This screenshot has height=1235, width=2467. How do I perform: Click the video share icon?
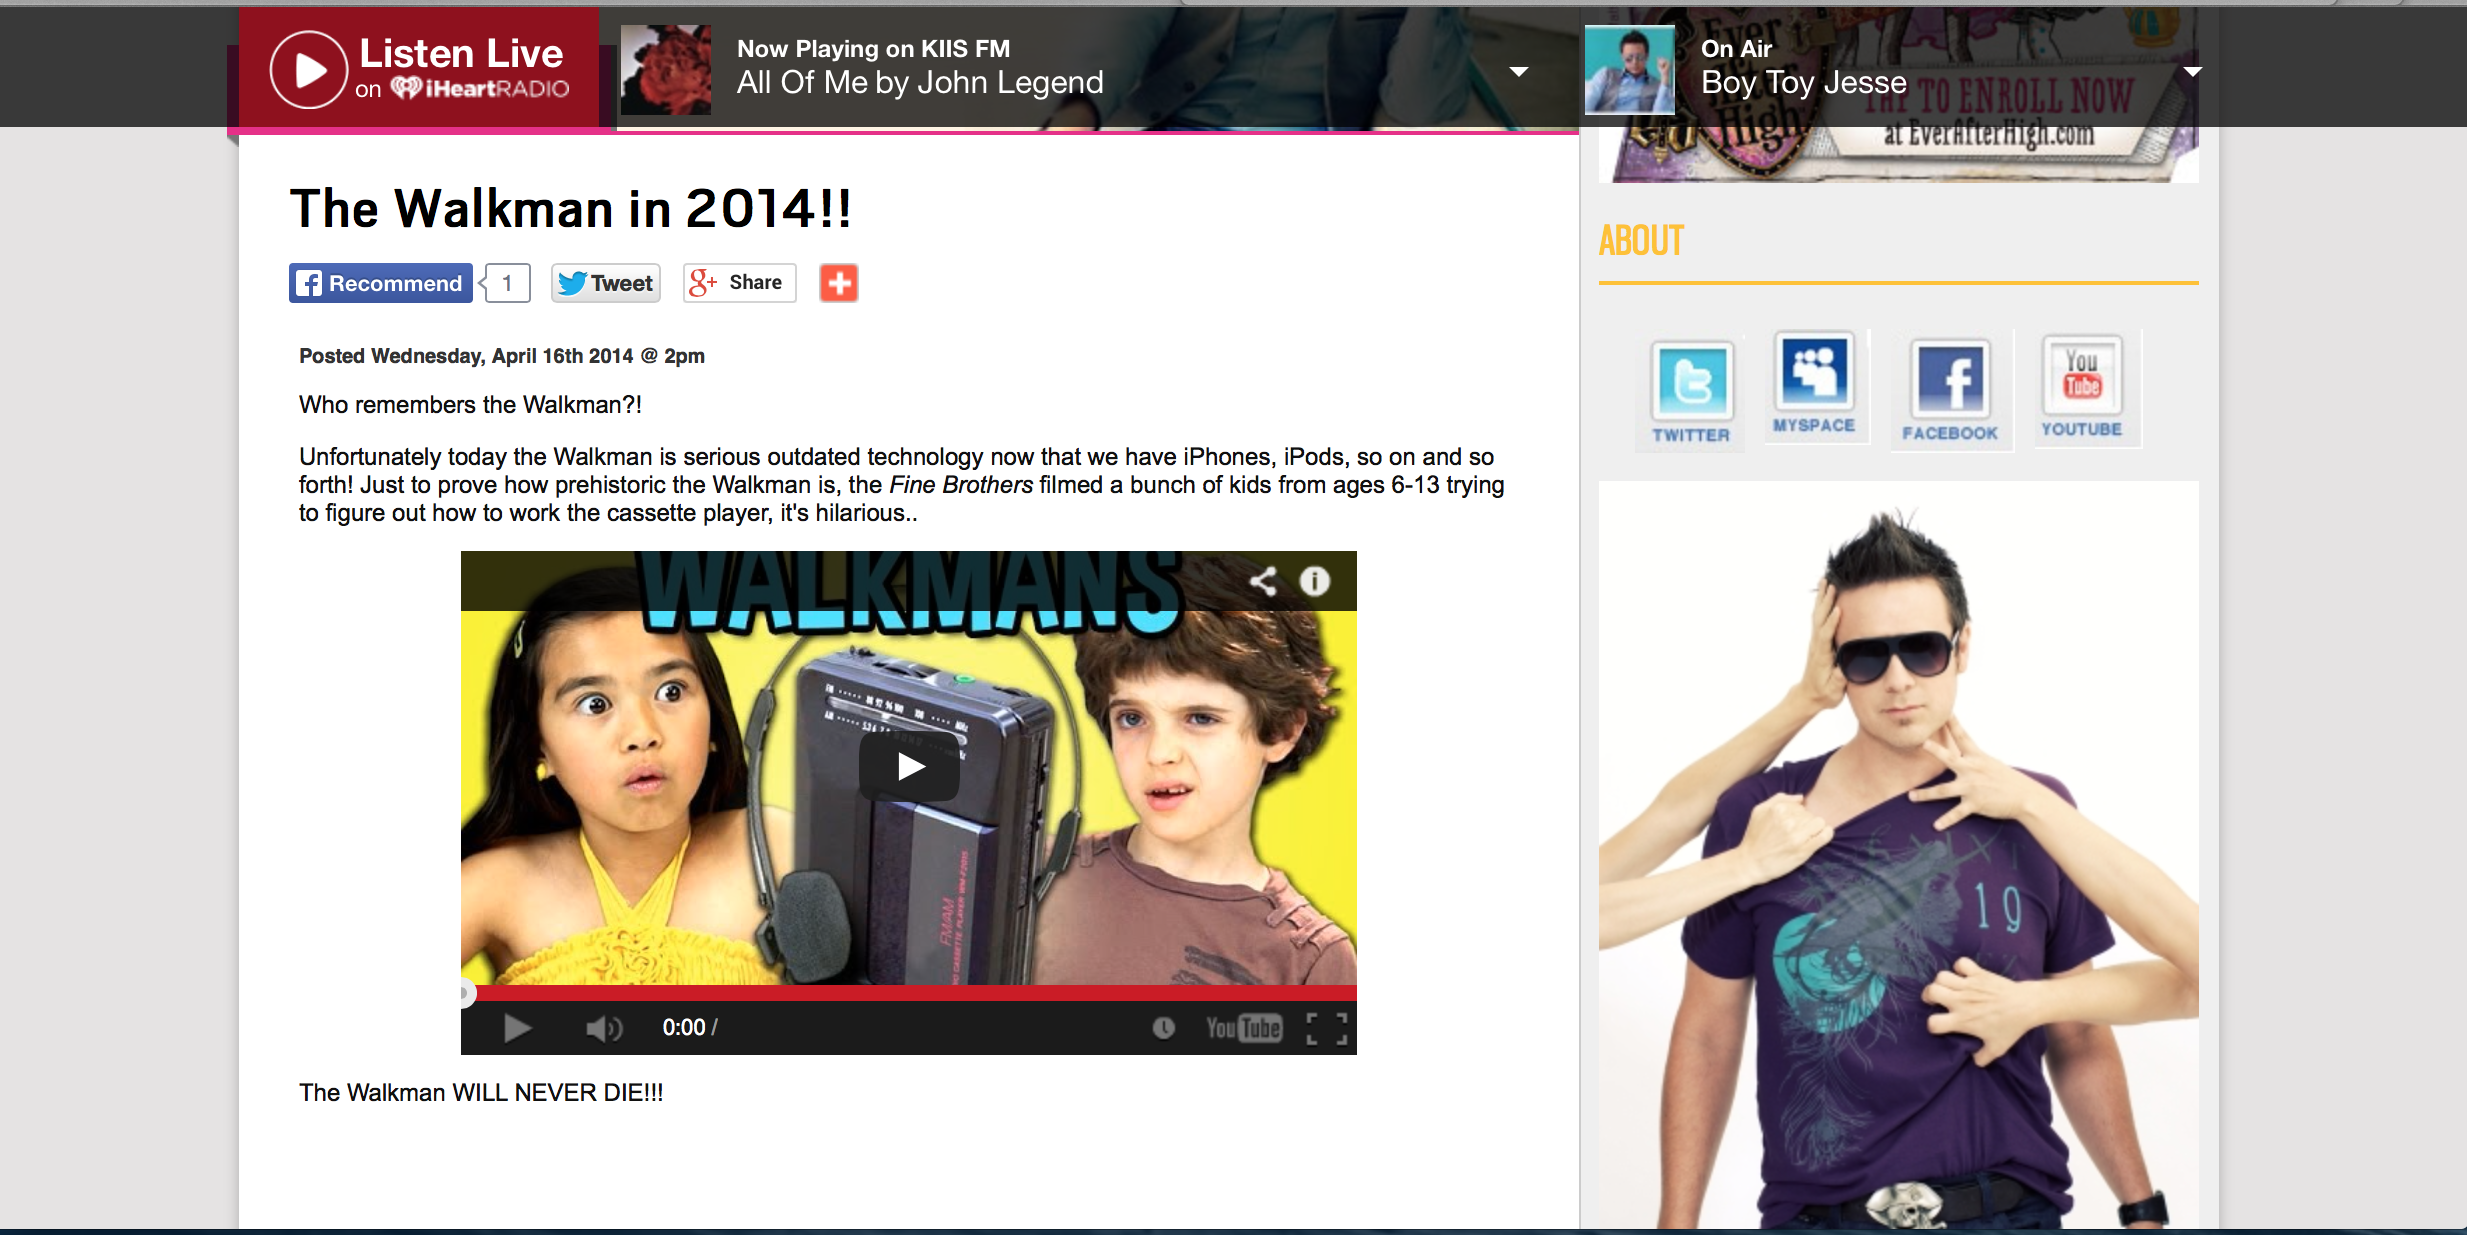(x=1263, y=581)
